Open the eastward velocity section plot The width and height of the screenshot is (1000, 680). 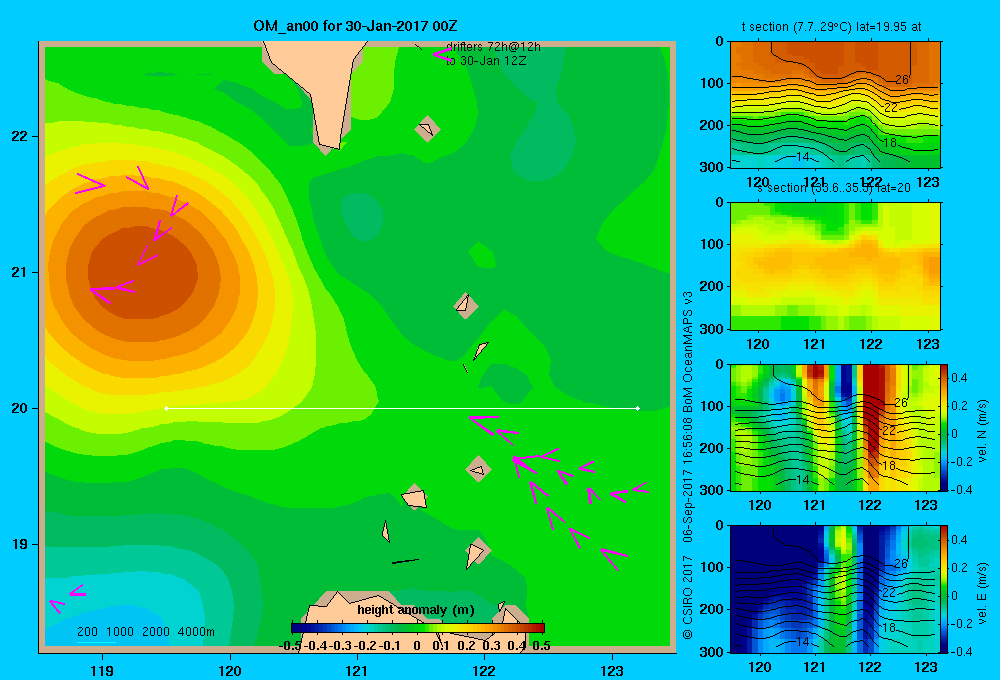click(835, 589)
